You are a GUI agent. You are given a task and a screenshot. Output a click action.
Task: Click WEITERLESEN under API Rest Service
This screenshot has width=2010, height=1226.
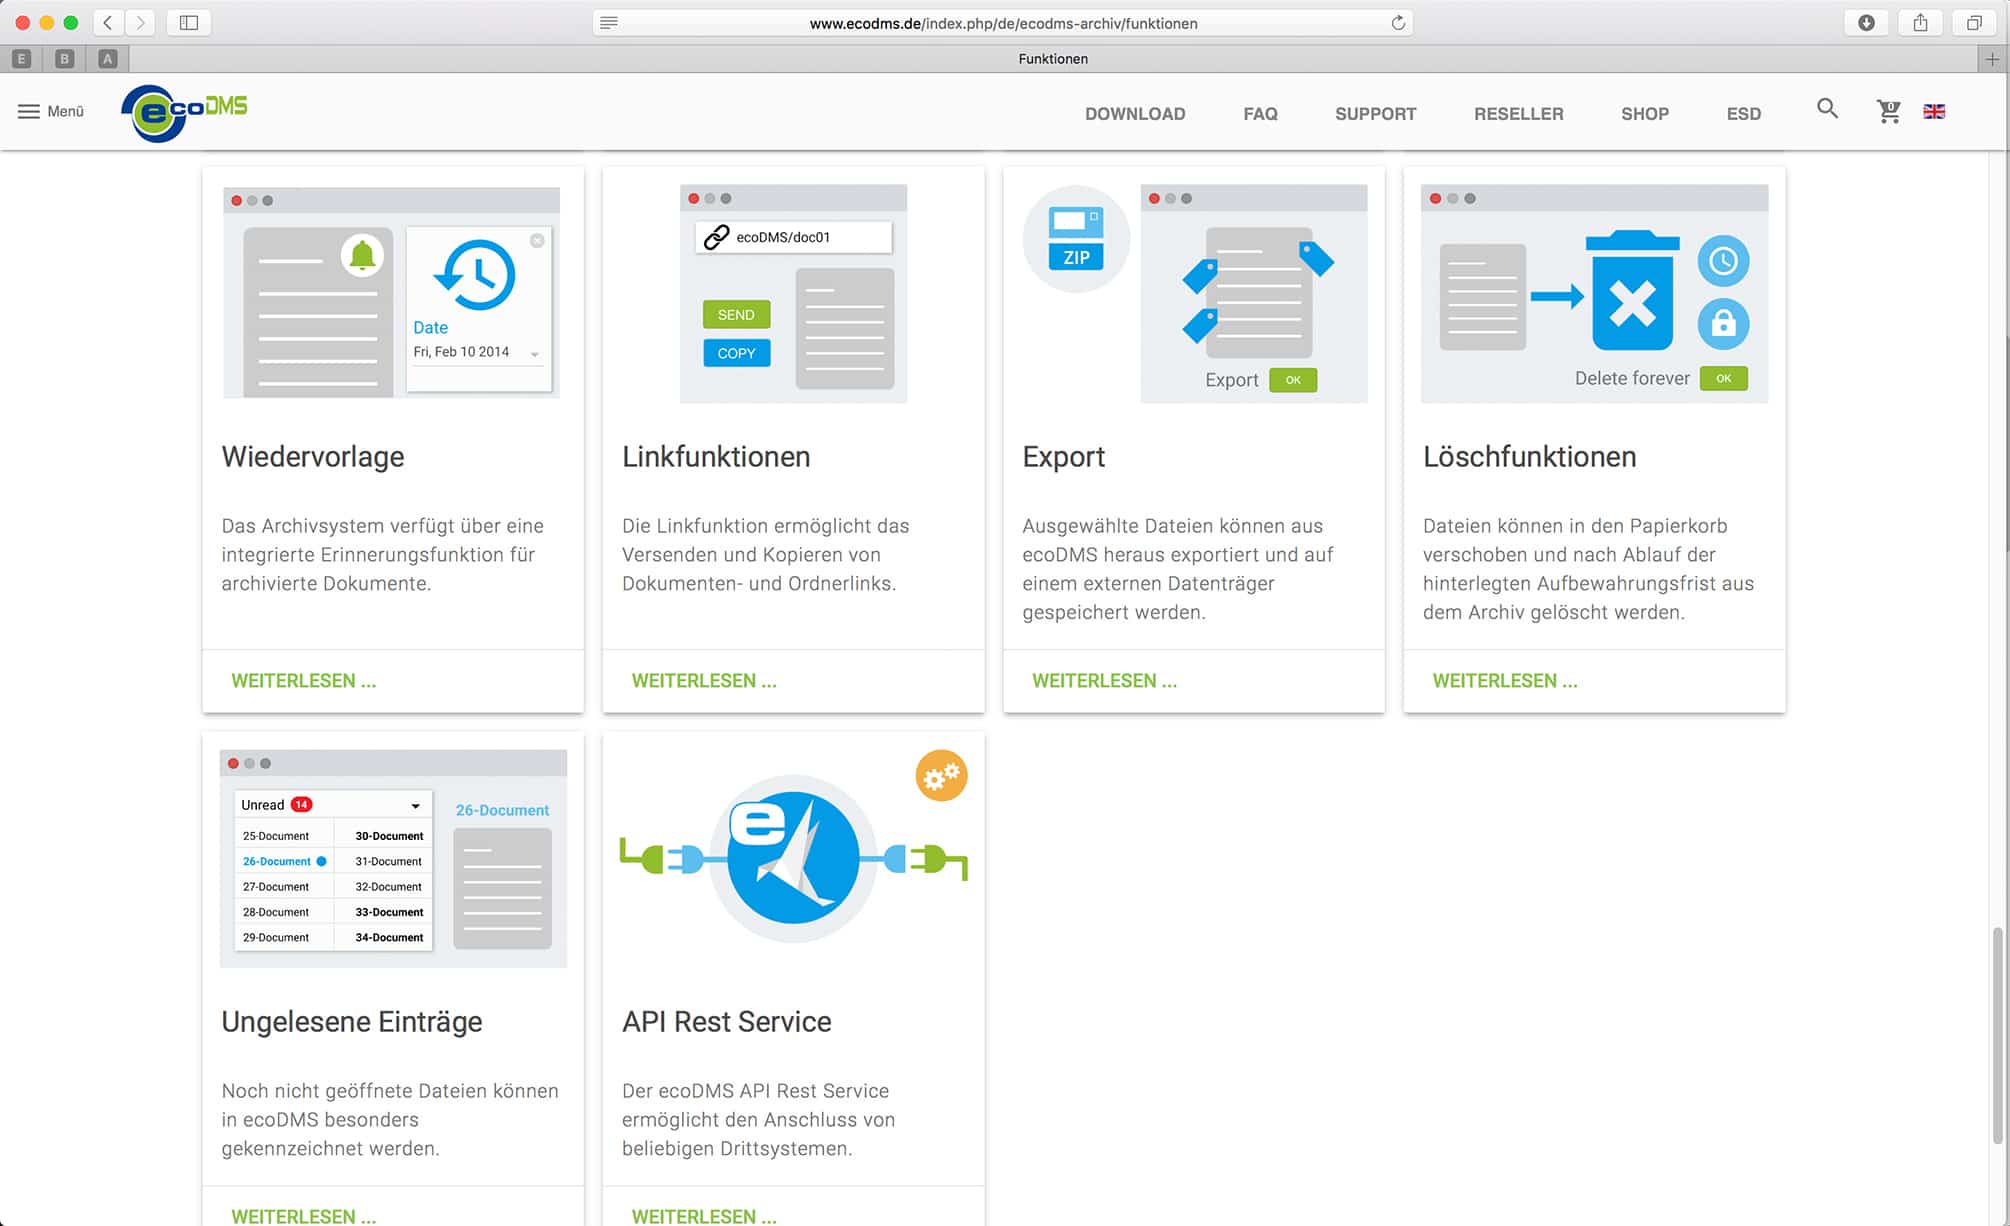click(704, 1216)
